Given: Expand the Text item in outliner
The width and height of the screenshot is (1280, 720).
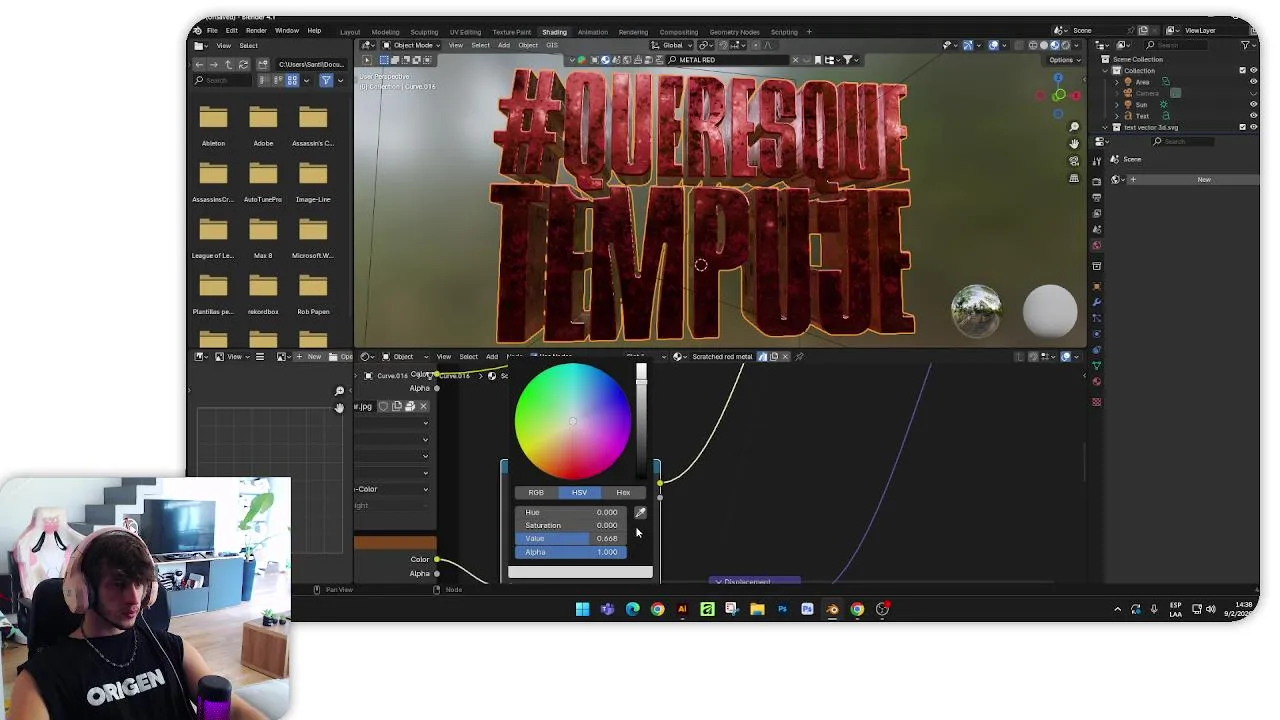Looking at the screenshot, I should 1117,116.
